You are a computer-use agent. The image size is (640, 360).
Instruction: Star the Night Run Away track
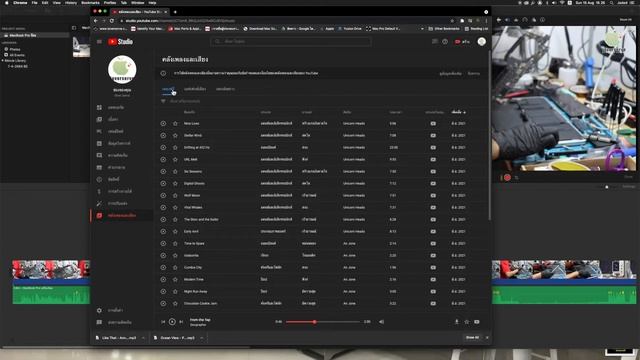point(175,291)
